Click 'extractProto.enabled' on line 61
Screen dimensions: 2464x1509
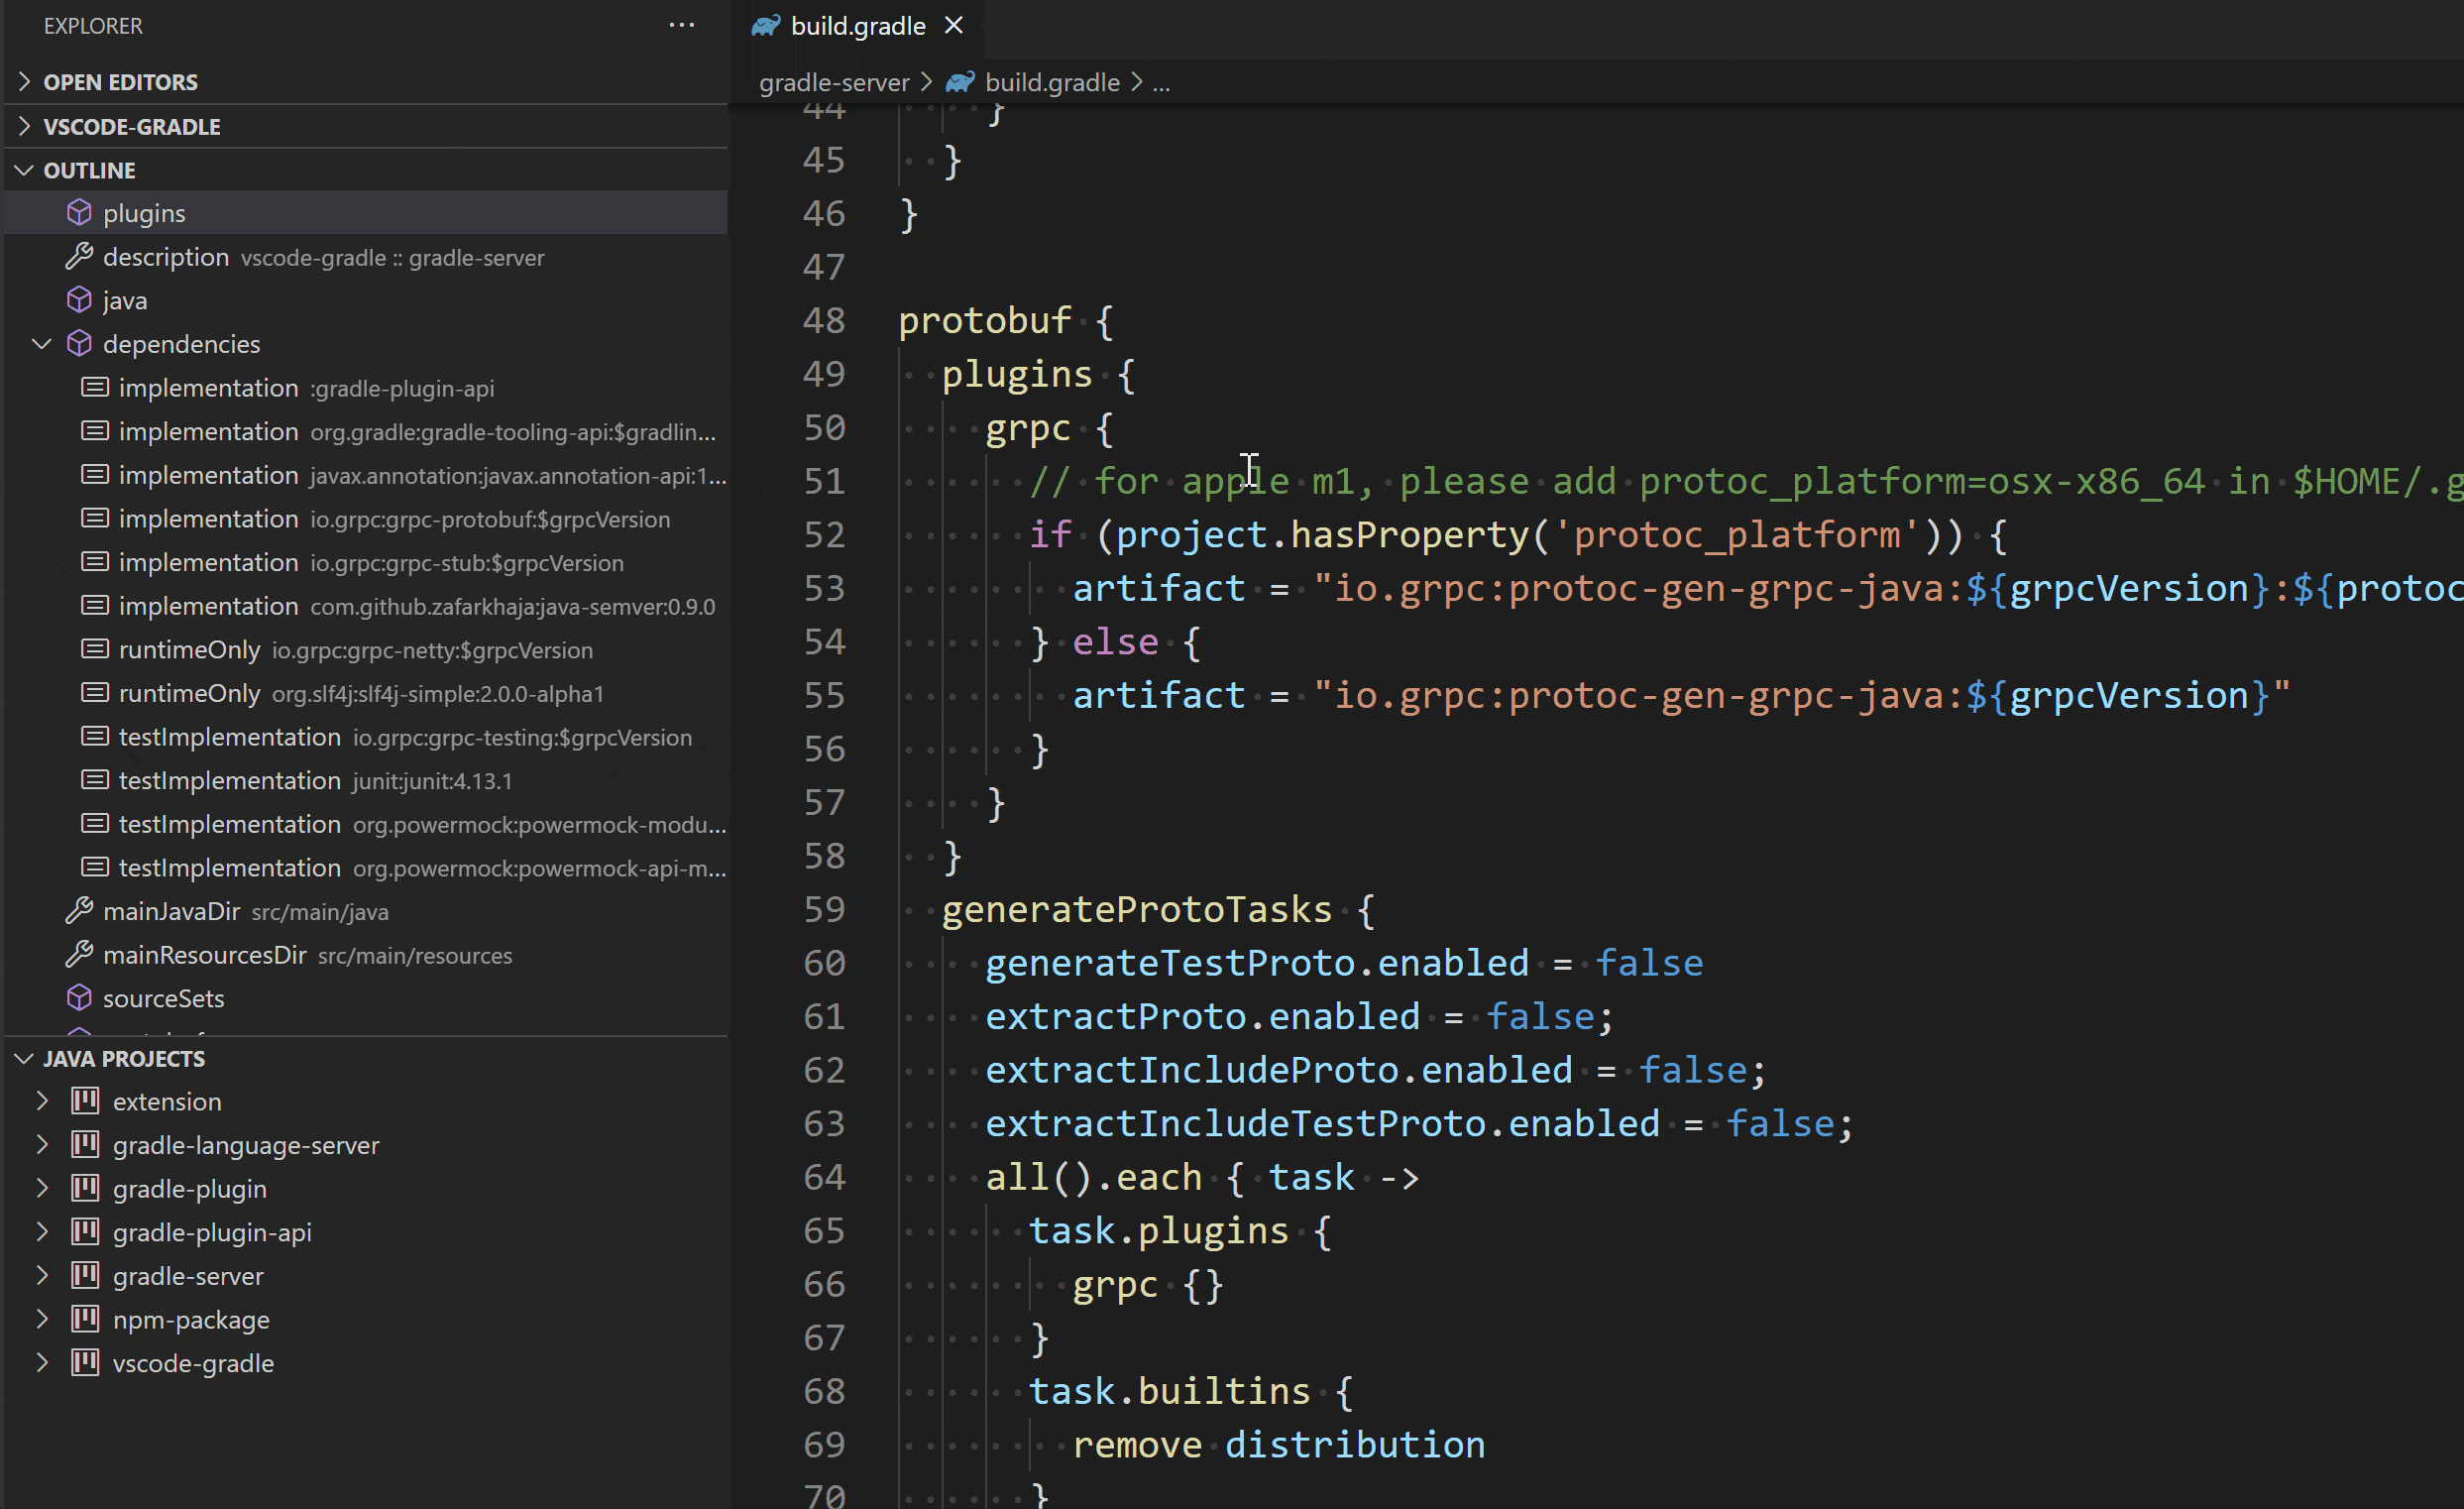[1202, 1016]
